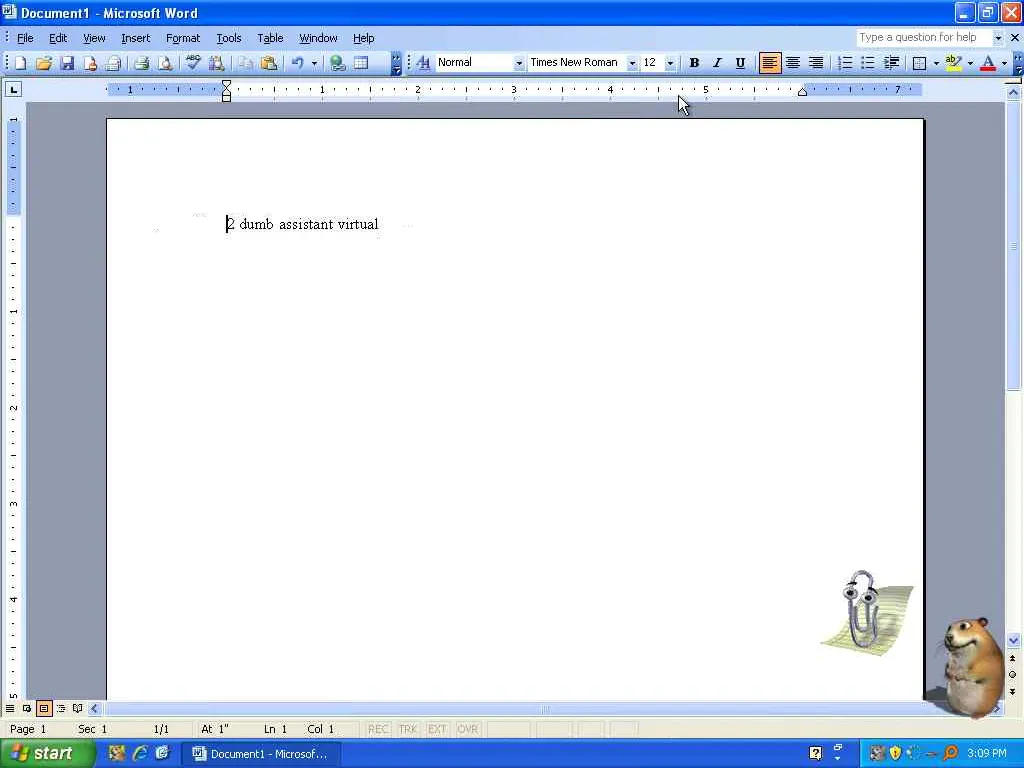The image size is (1024, 768).
Task: Open the Format menu
Action: point(183,38)
